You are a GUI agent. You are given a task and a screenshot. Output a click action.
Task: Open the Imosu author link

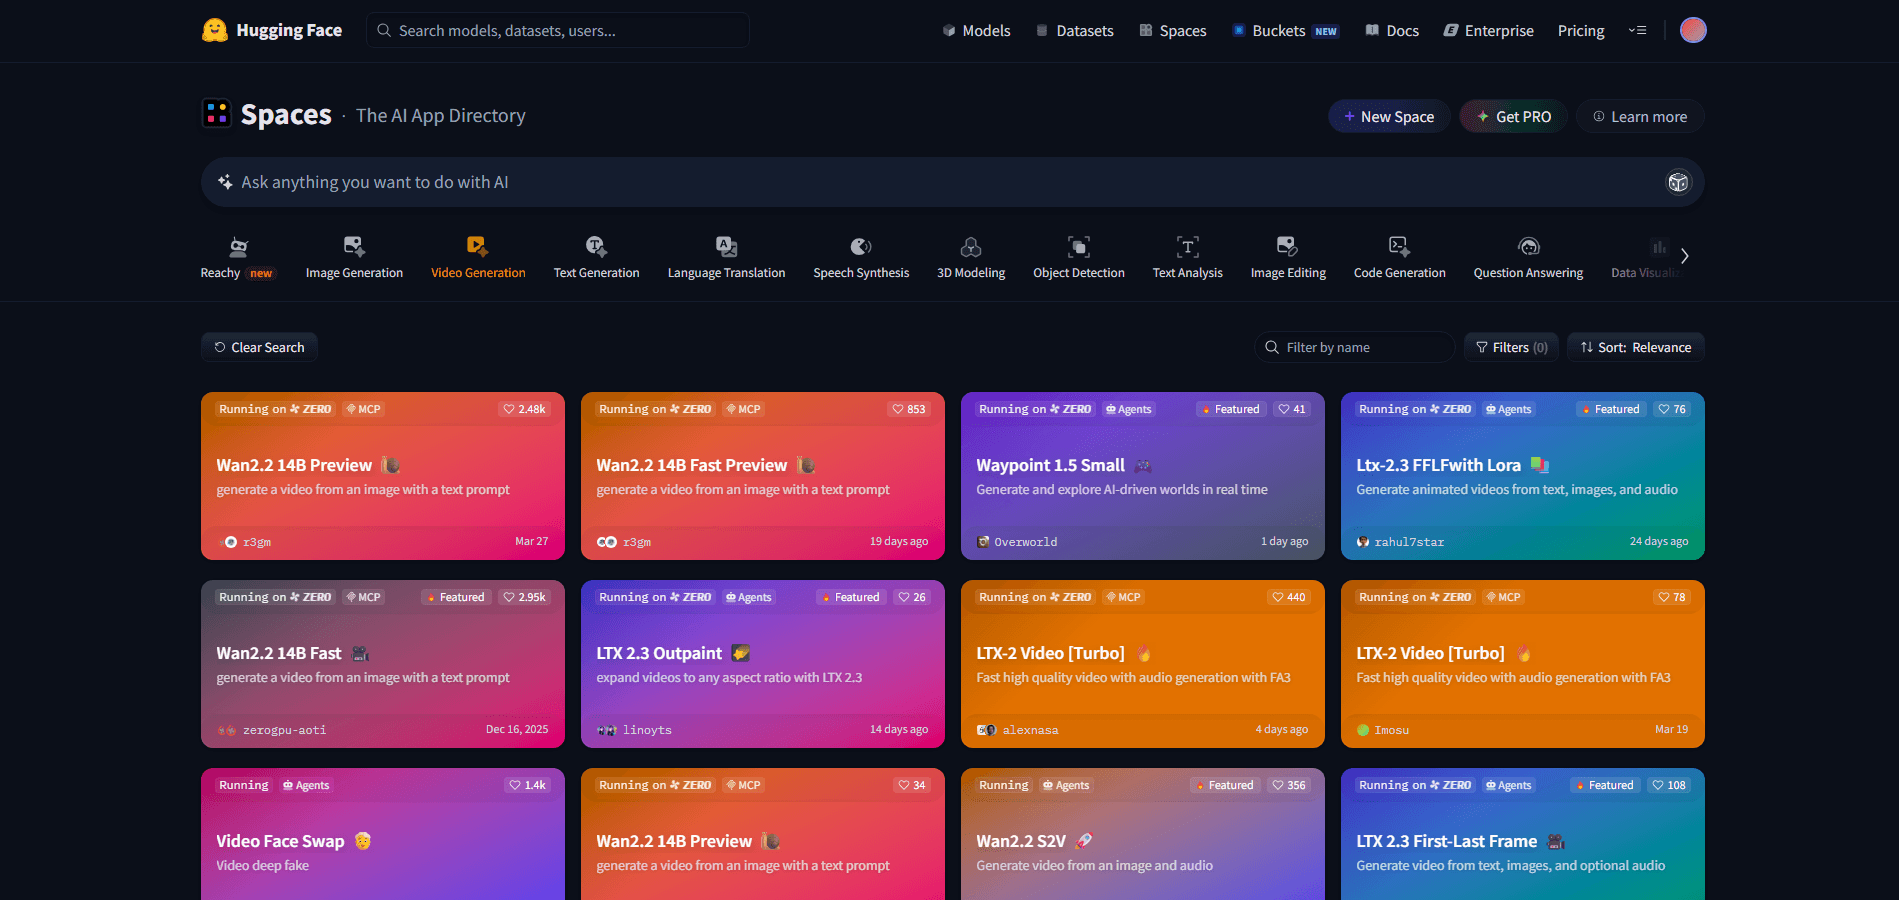pos(1391,730)
